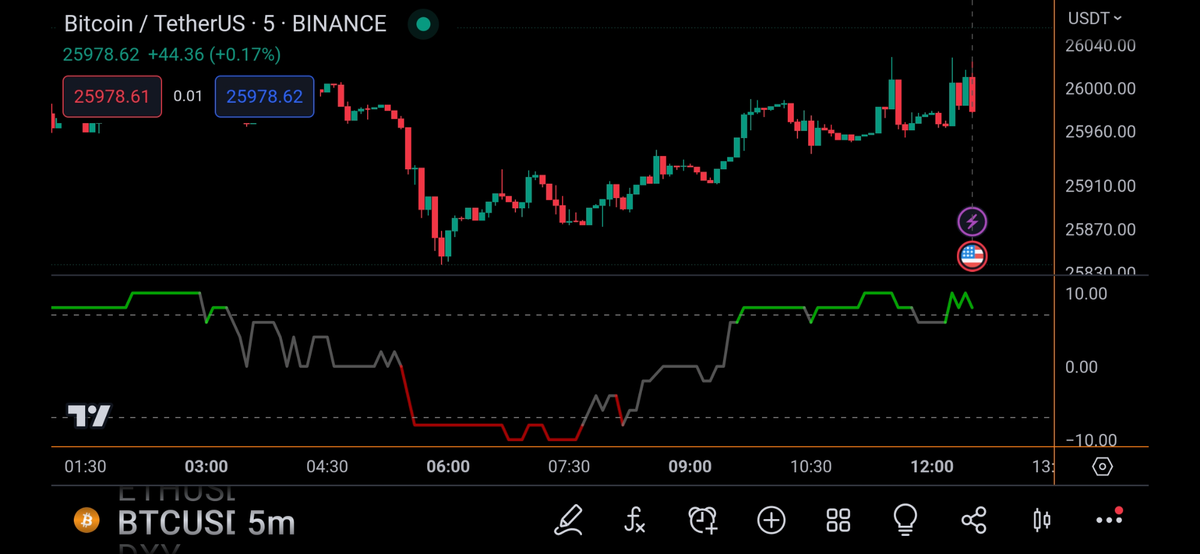Open the ideas lightbulb icon
This screenshot has height=554, width=1200.
point(905,519)
